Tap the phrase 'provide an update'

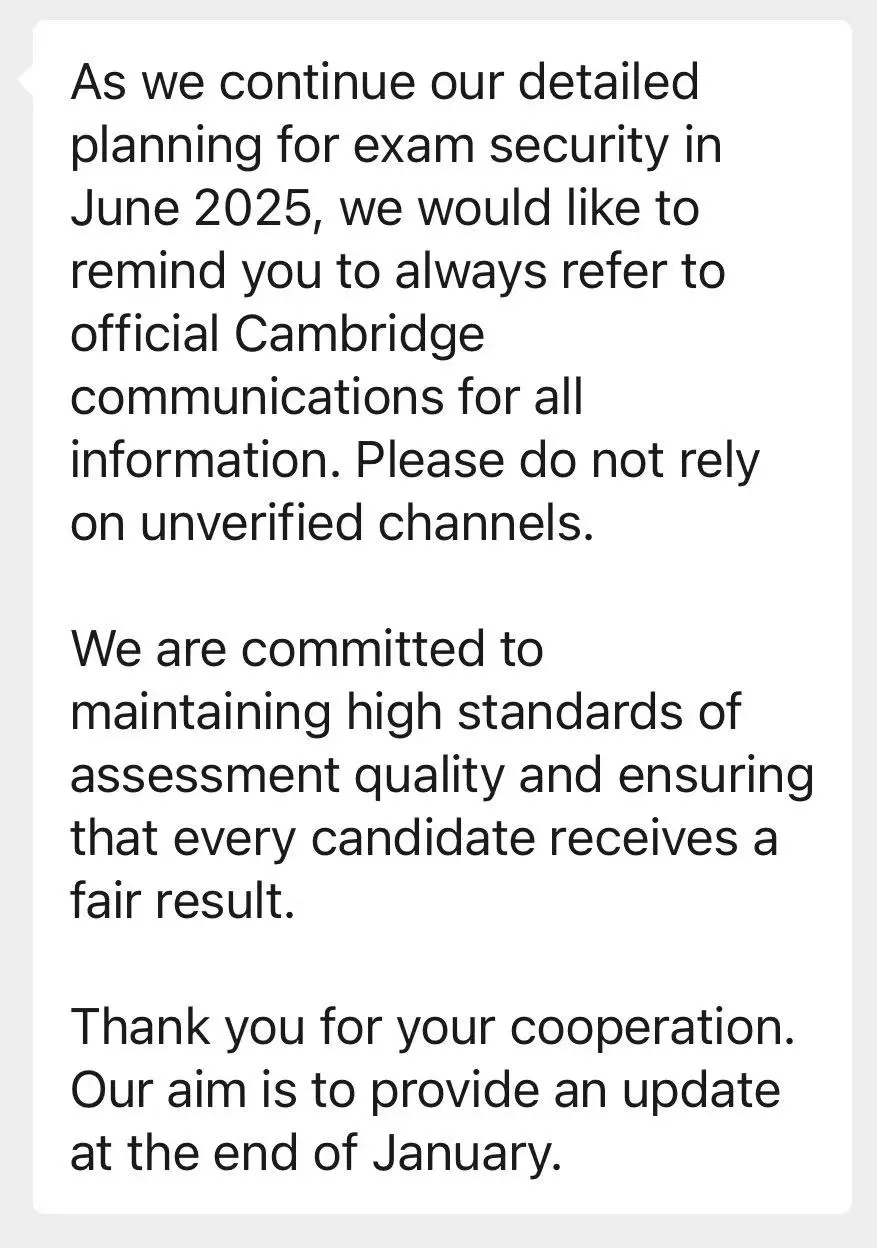tap(574, 1092)
